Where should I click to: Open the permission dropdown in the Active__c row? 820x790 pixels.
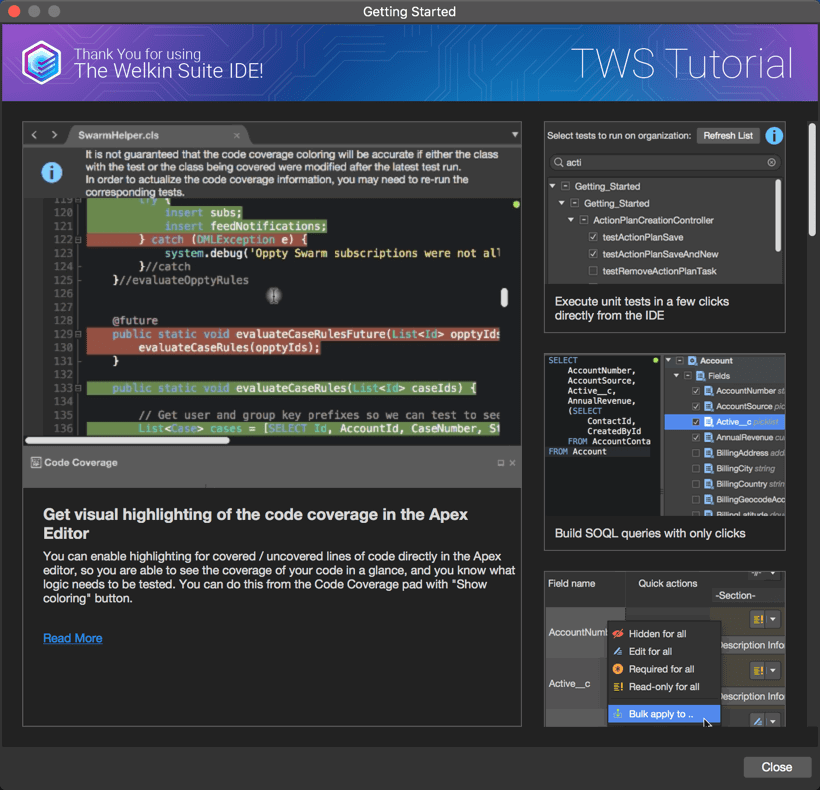[773, 670]
